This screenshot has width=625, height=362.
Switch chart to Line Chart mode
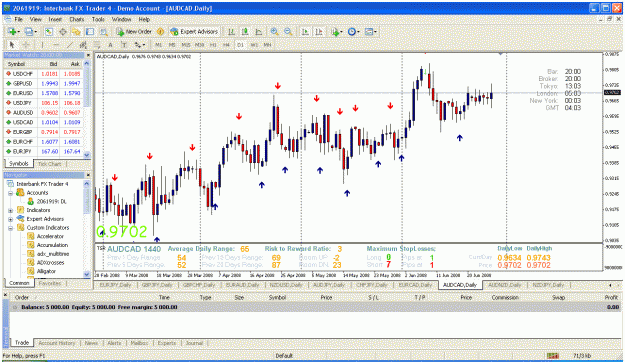point(259,31)
